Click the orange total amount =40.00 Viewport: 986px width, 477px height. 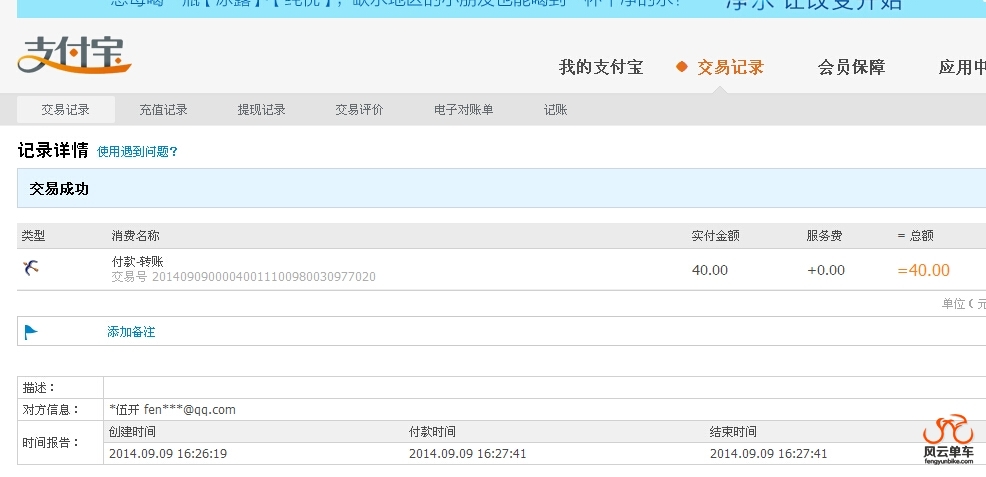point(923,270)
